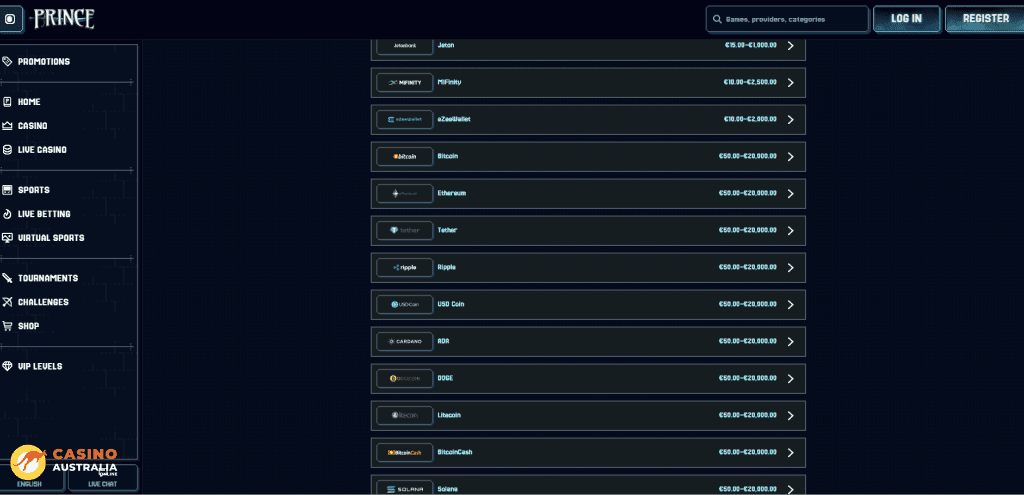Expand the BitcoinCash row arrow
Screen dimensions: 1024x495
[x=790, y=453]
